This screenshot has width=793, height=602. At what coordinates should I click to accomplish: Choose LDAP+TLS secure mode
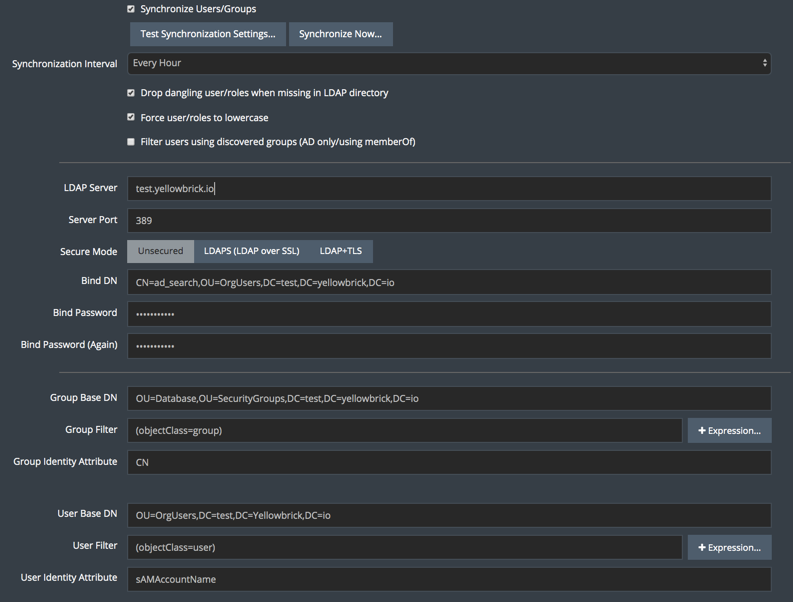click(x=340, y=251)
